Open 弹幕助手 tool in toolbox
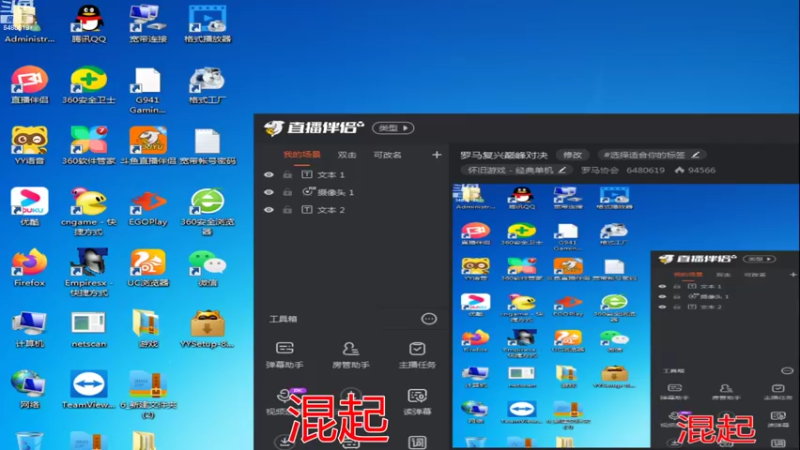Viewport: 800px width, 450px height. [285, 356]
